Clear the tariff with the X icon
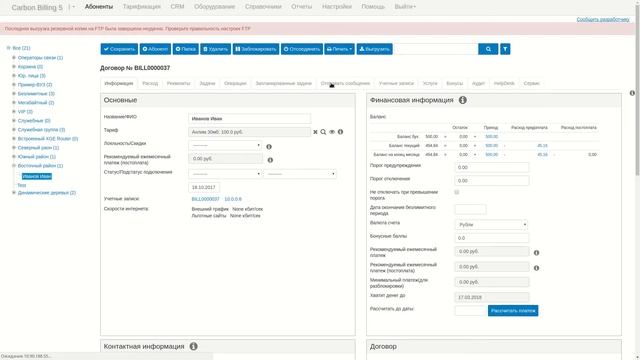This screenshot has height=360, width=640. pos(315,132)
